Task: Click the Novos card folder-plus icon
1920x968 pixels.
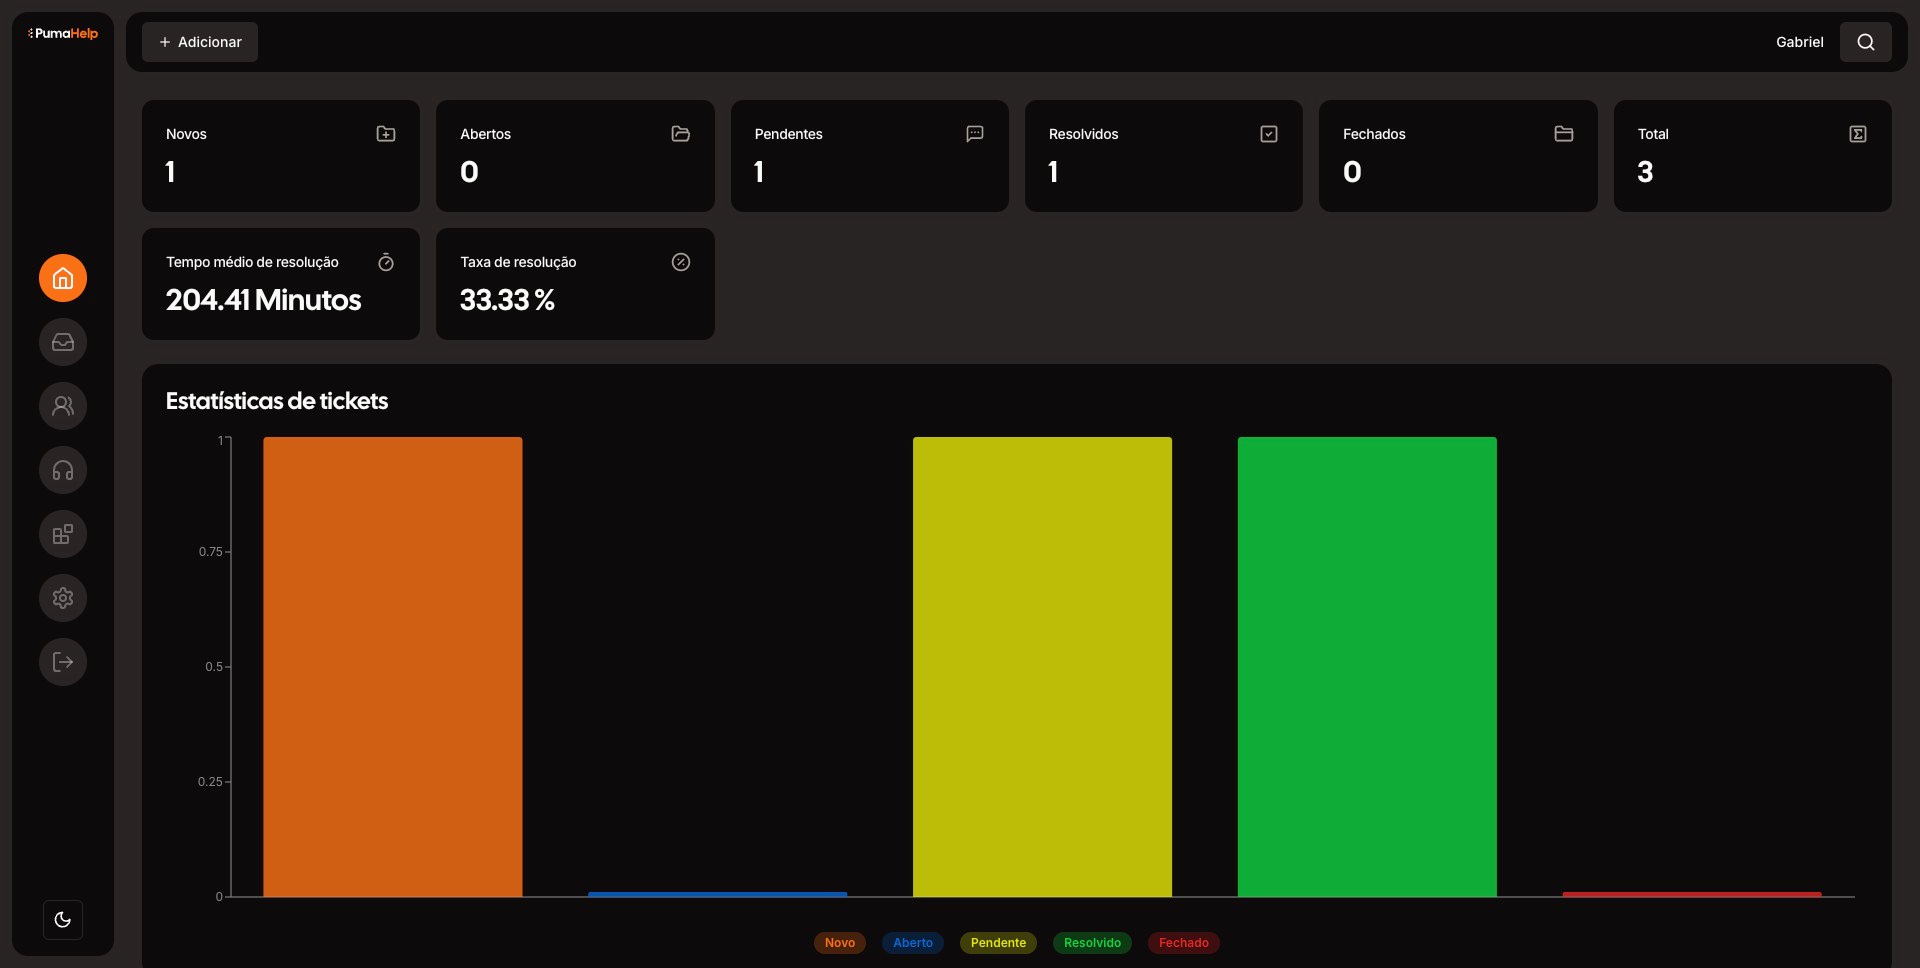Action: point(386,134)
